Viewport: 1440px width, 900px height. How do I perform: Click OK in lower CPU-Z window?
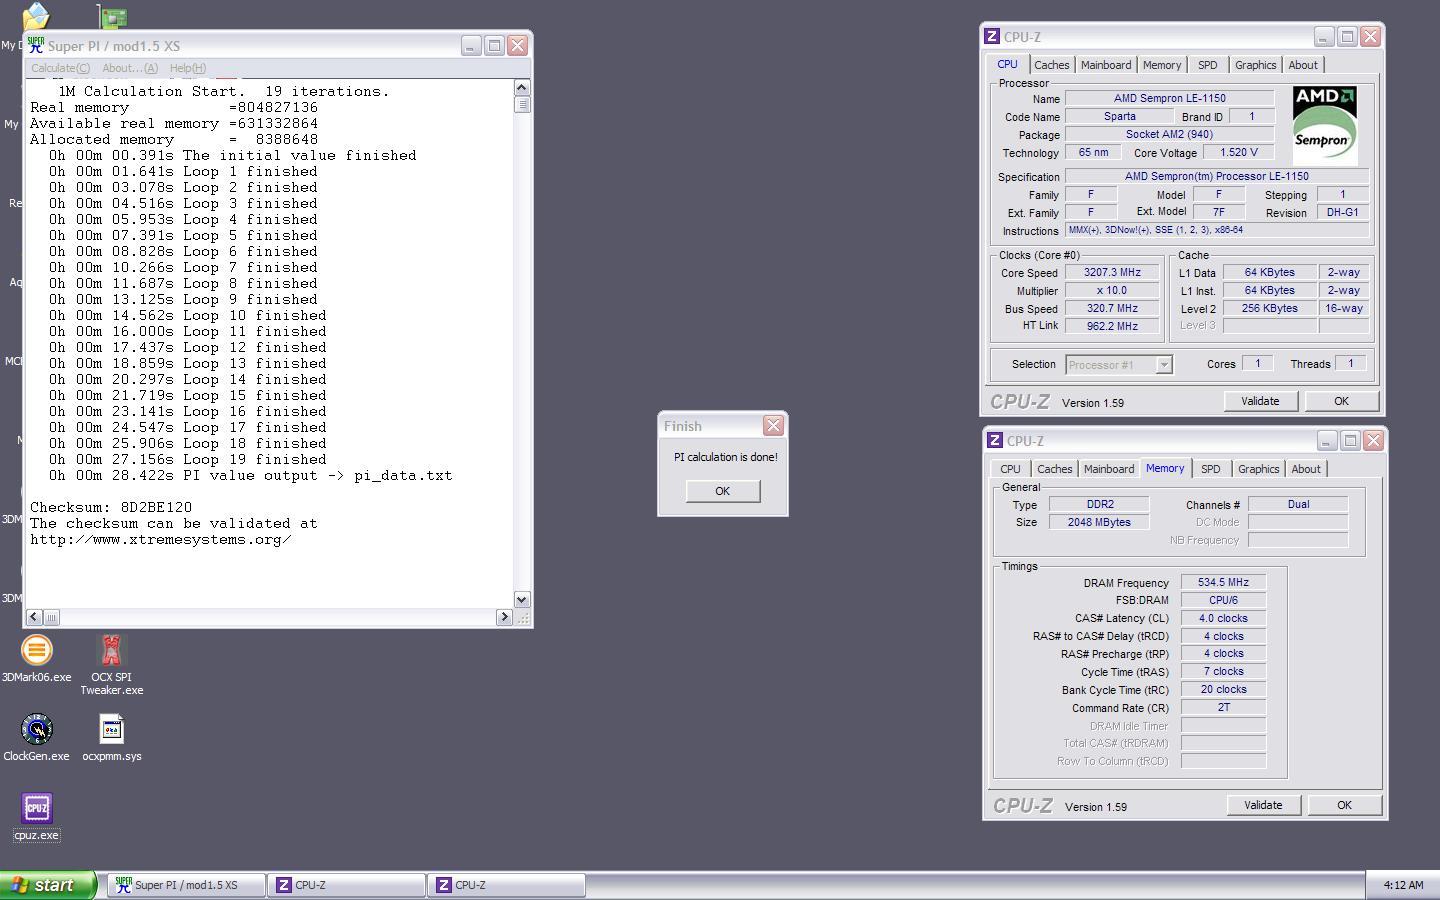coord(1344,805)
